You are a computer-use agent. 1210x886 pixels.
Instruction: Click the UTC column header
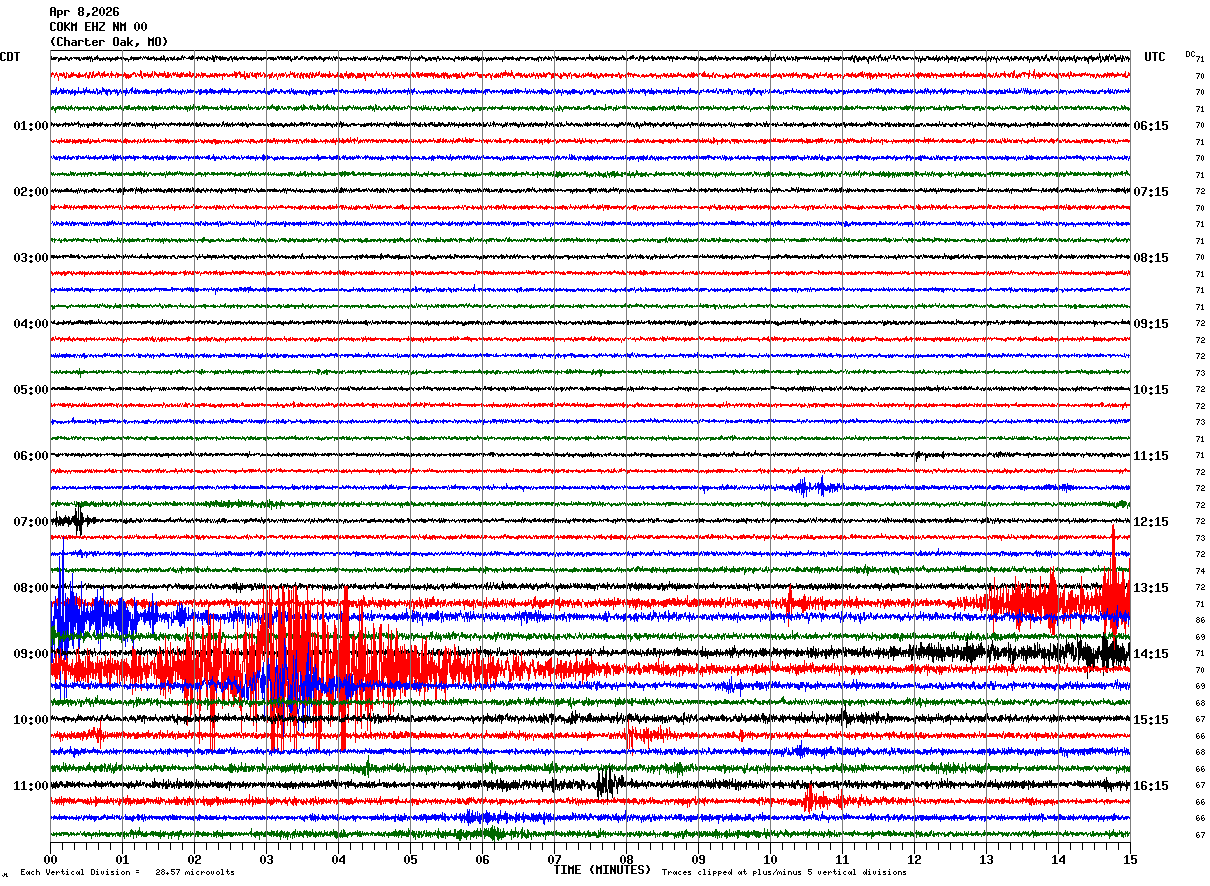coord(1155,57)
